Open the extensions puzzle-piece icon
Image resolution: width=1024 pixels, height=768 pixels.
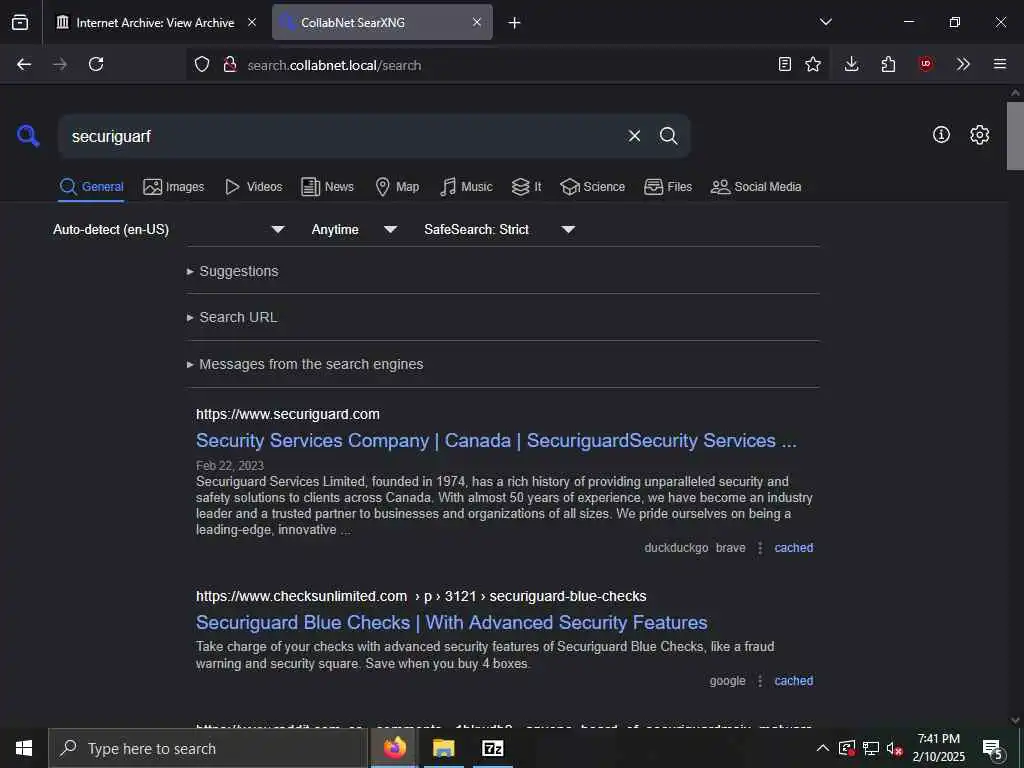pyautogui.click(x=888, y=64)
